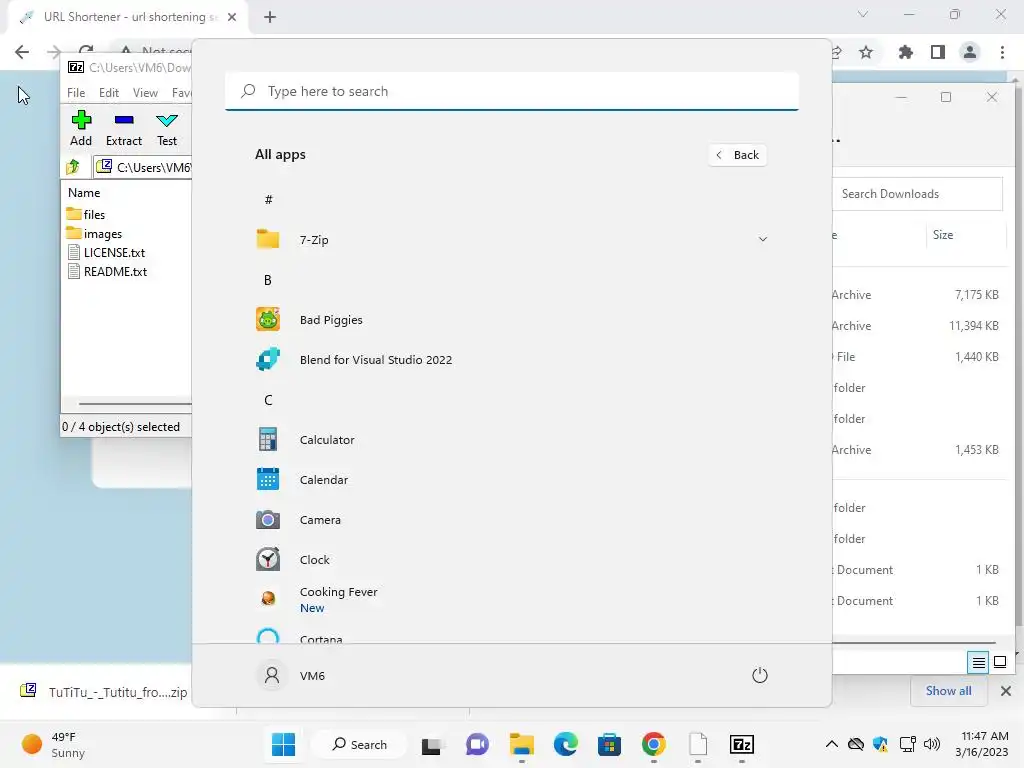Open Microsoft Store from taskbar
Image resolution: width=1024 pixels, height=768 pixels.
(x=609, y=744)
